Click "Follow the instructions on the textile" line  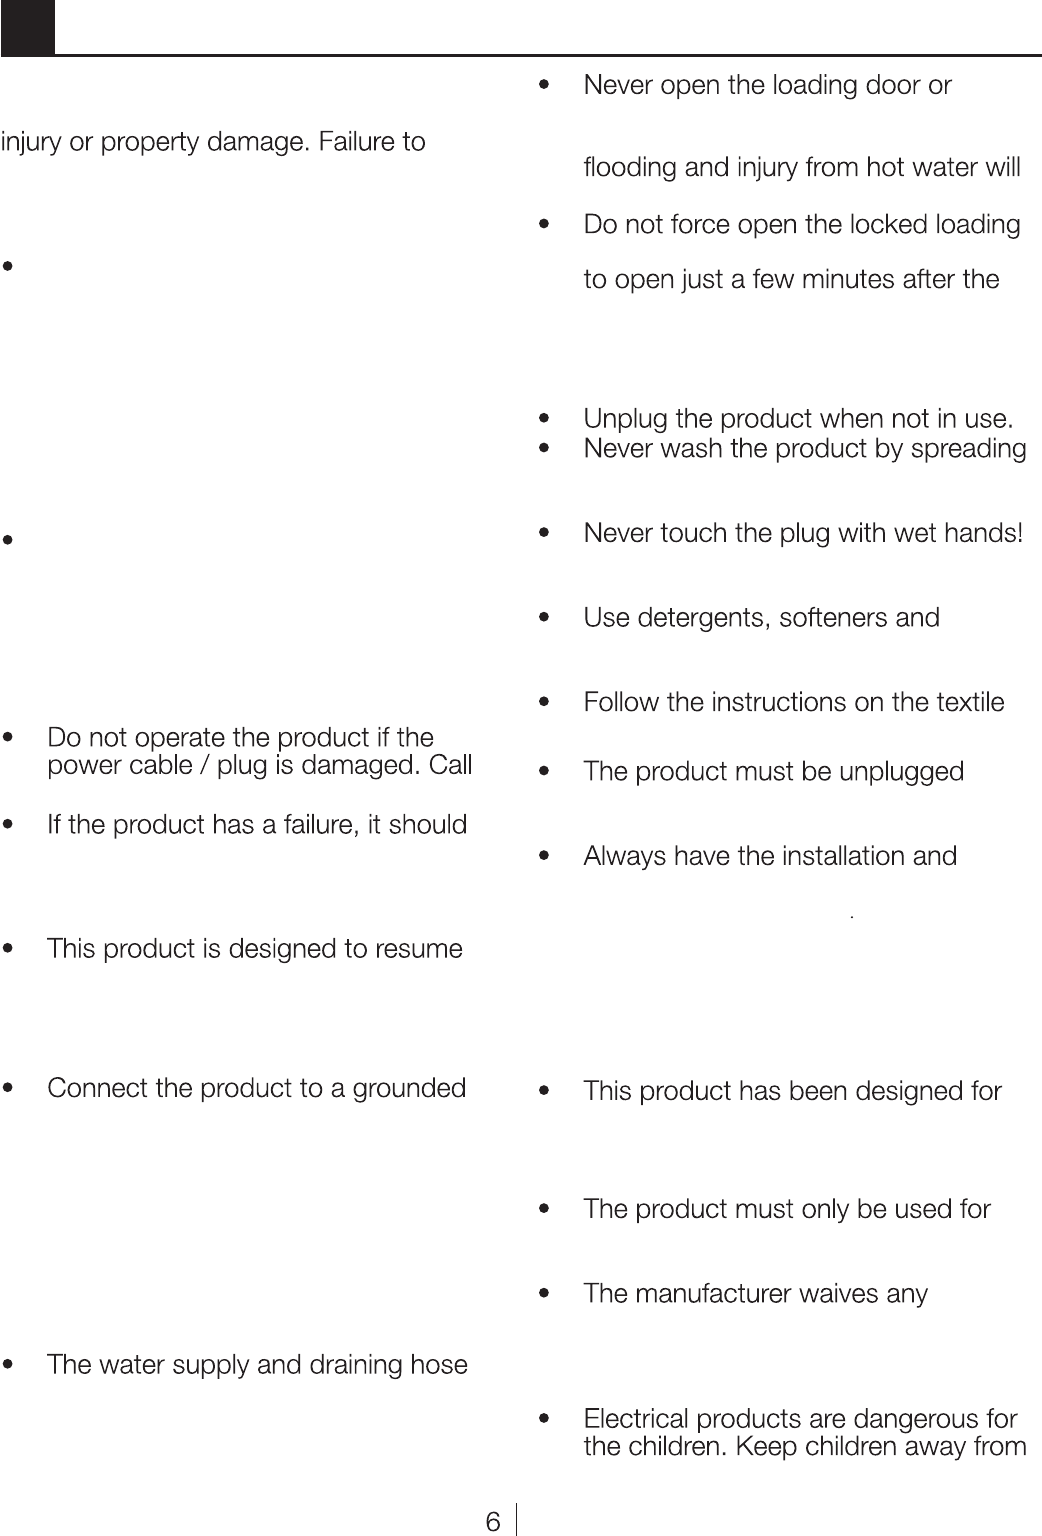793,702
